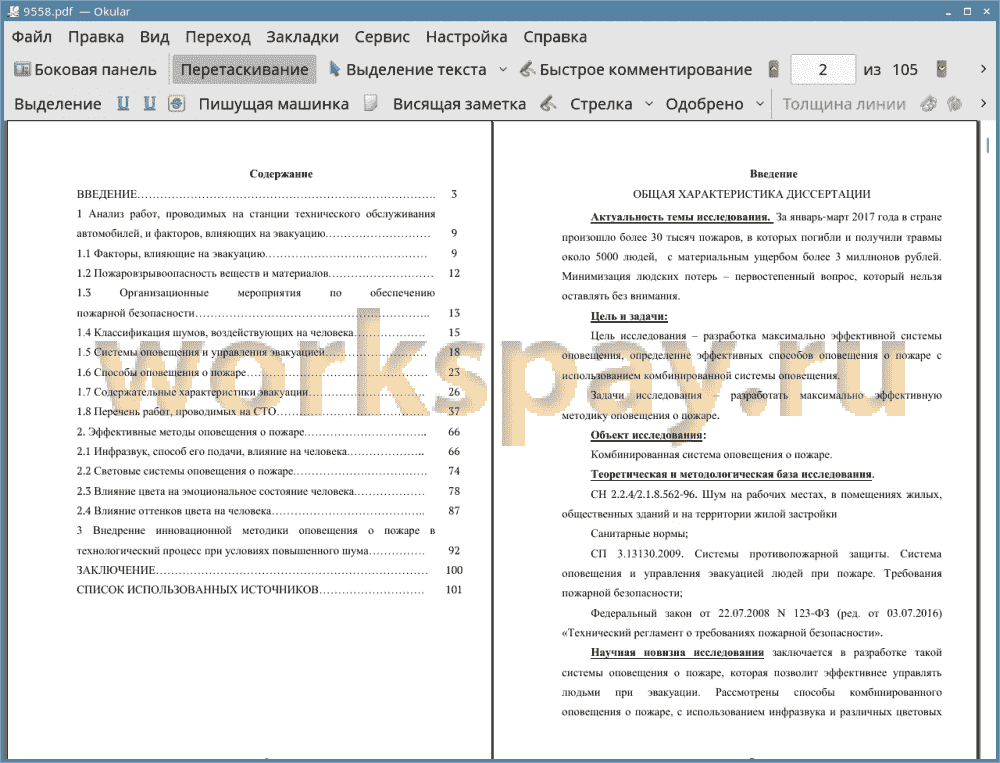Open the Справка menu
Viewport: 1000px width, 763px height.
[555, 37]
